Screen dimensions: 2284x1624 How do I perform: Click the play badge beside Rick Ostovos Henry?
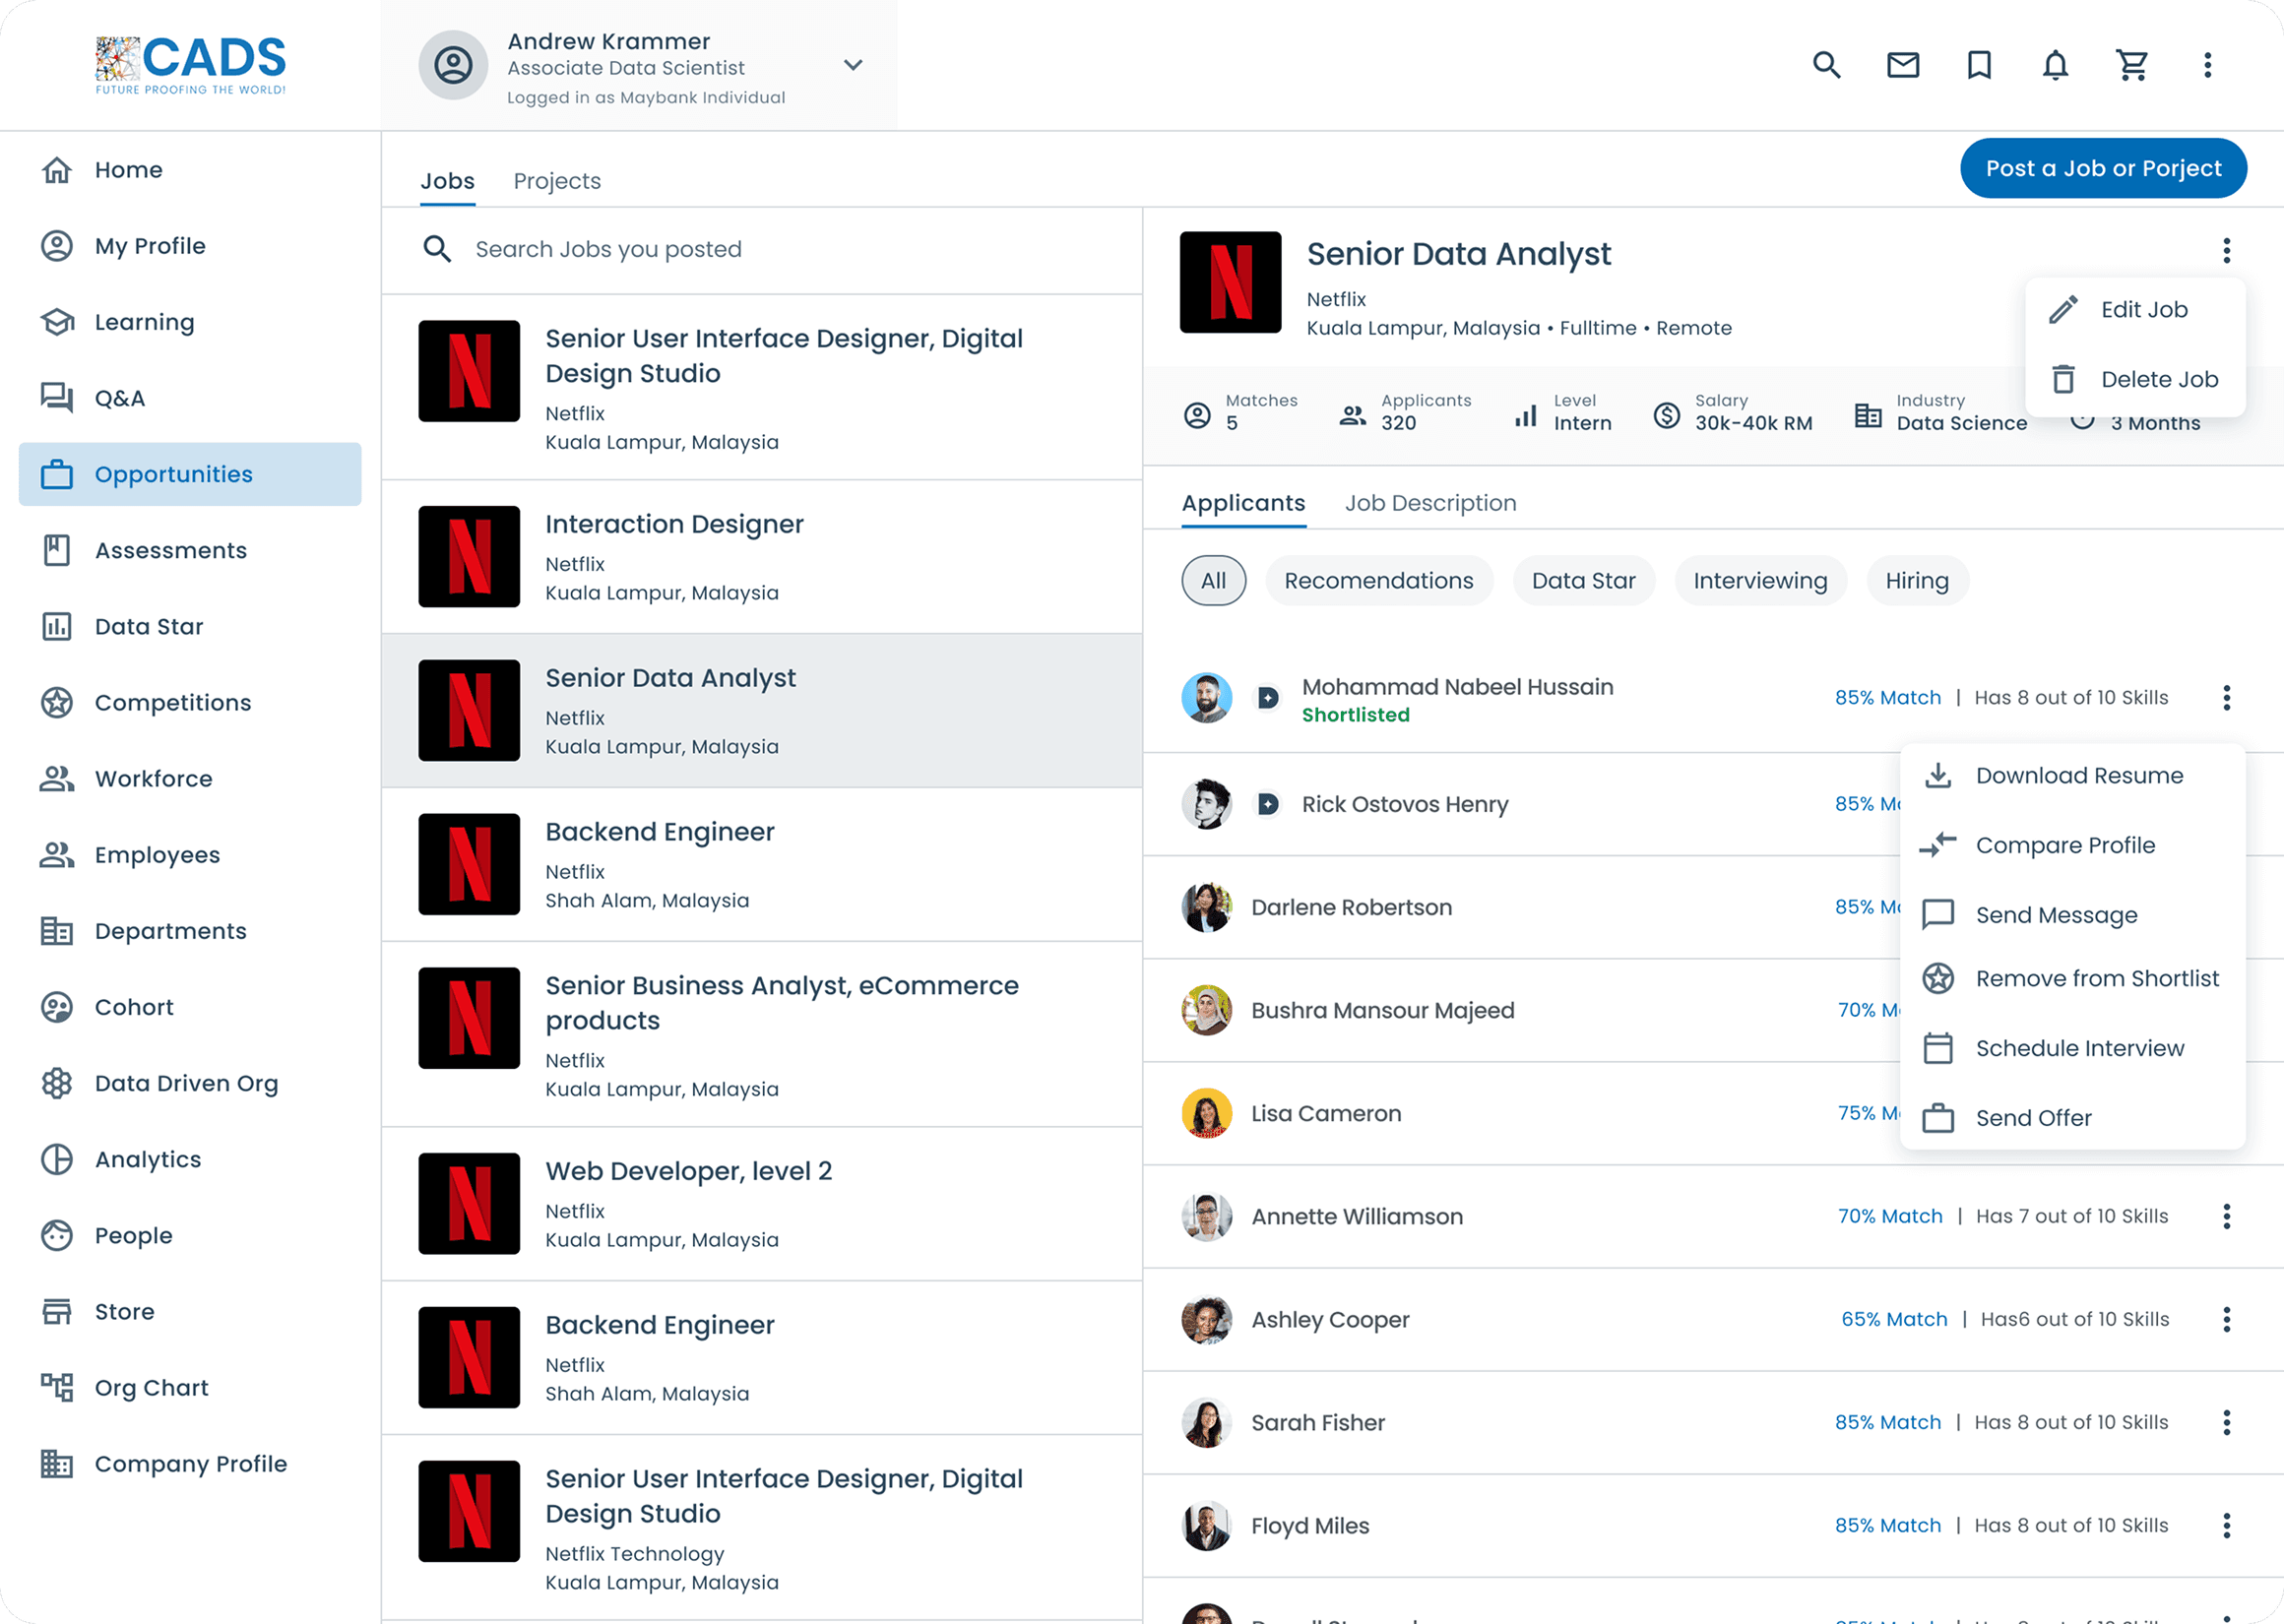pos(1267,804)
